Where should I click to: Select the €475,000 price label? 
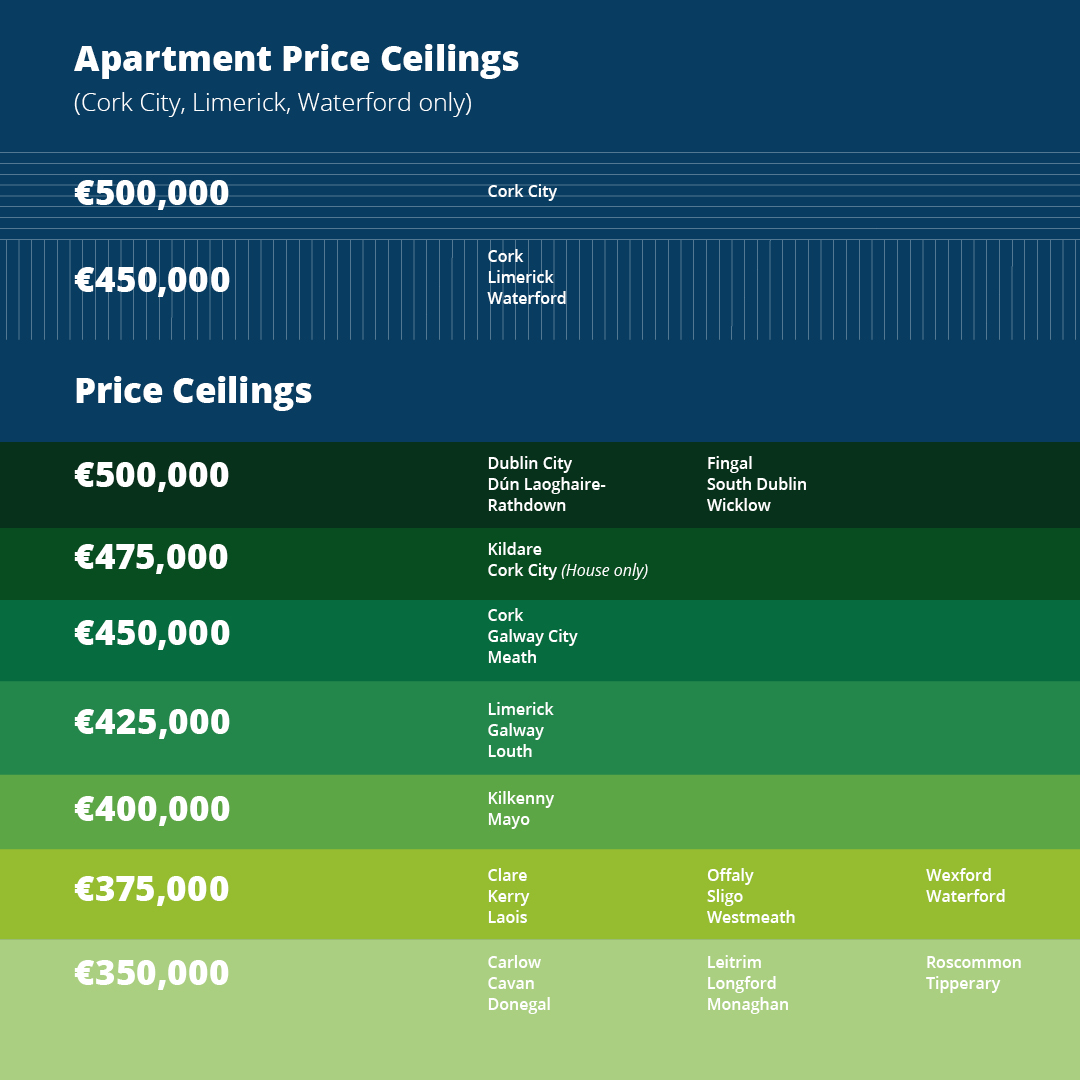coord(151,557)
